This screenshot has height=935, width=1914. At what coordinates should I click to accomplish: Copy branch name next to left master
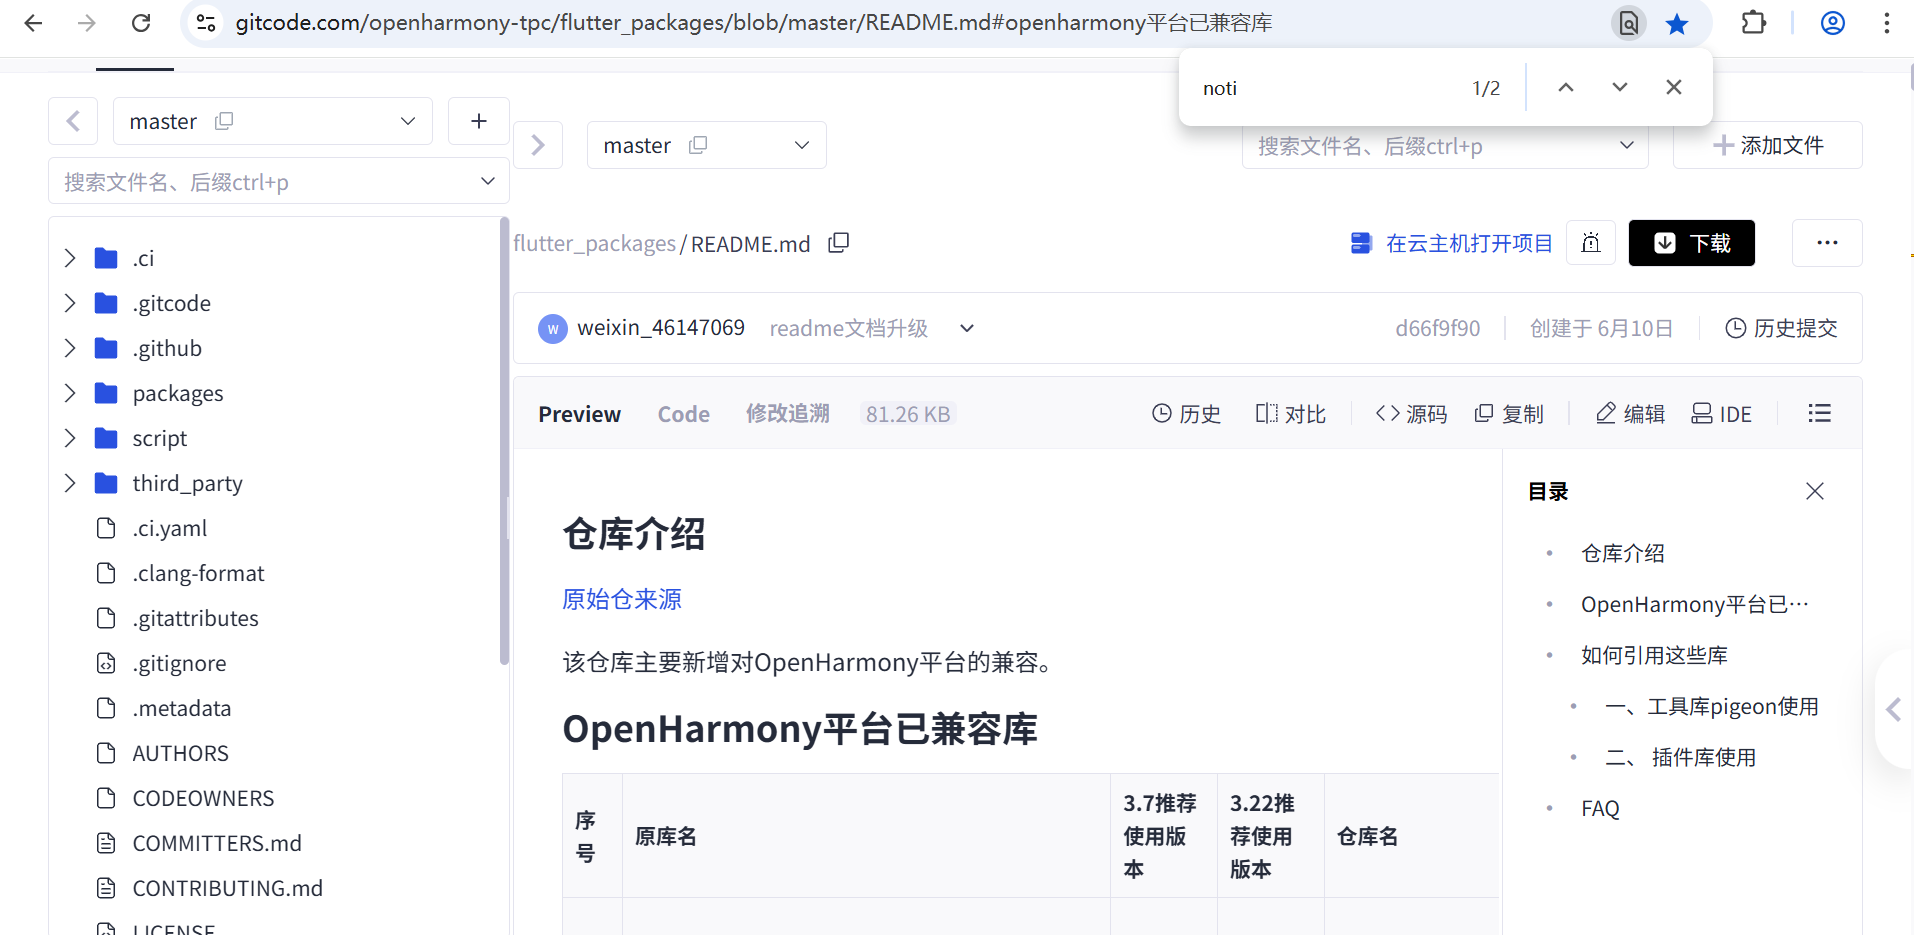pos(224,121)
